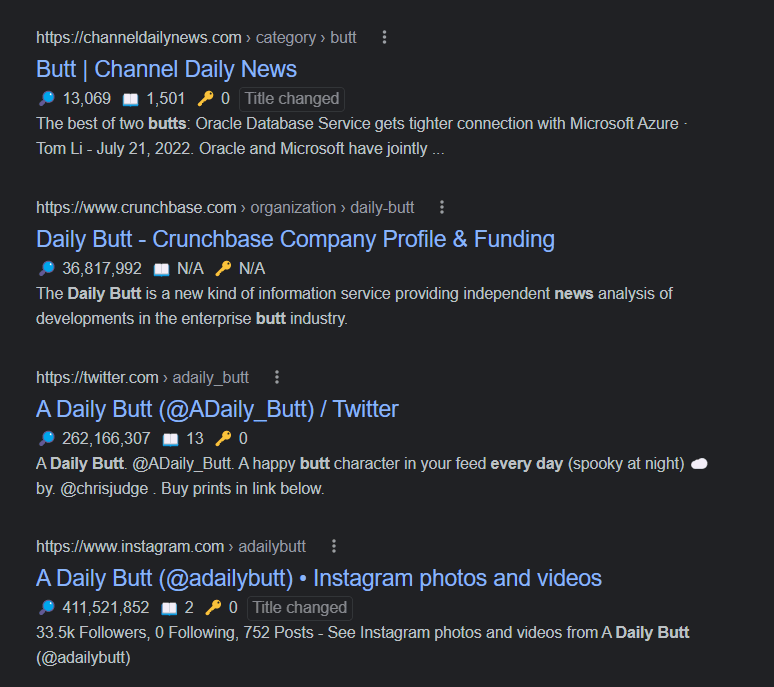Screen dimensions: 774x687
Task: Click key icon in Crunchbase result metrics
Action: pyautogui.click(x=223, y=268)
